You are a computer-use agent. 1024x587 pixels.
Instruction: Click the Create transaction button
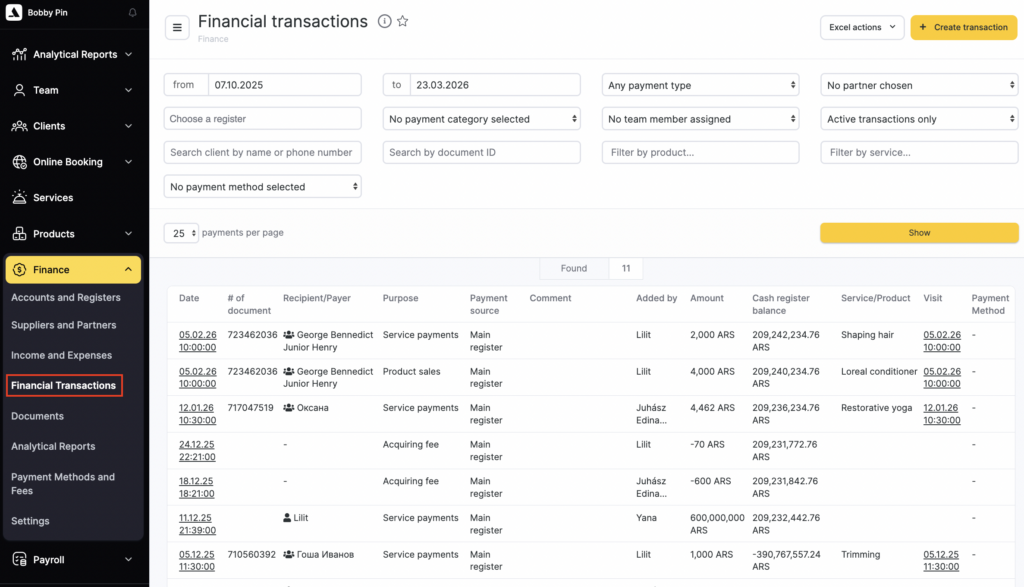click(x=963, y=28)
